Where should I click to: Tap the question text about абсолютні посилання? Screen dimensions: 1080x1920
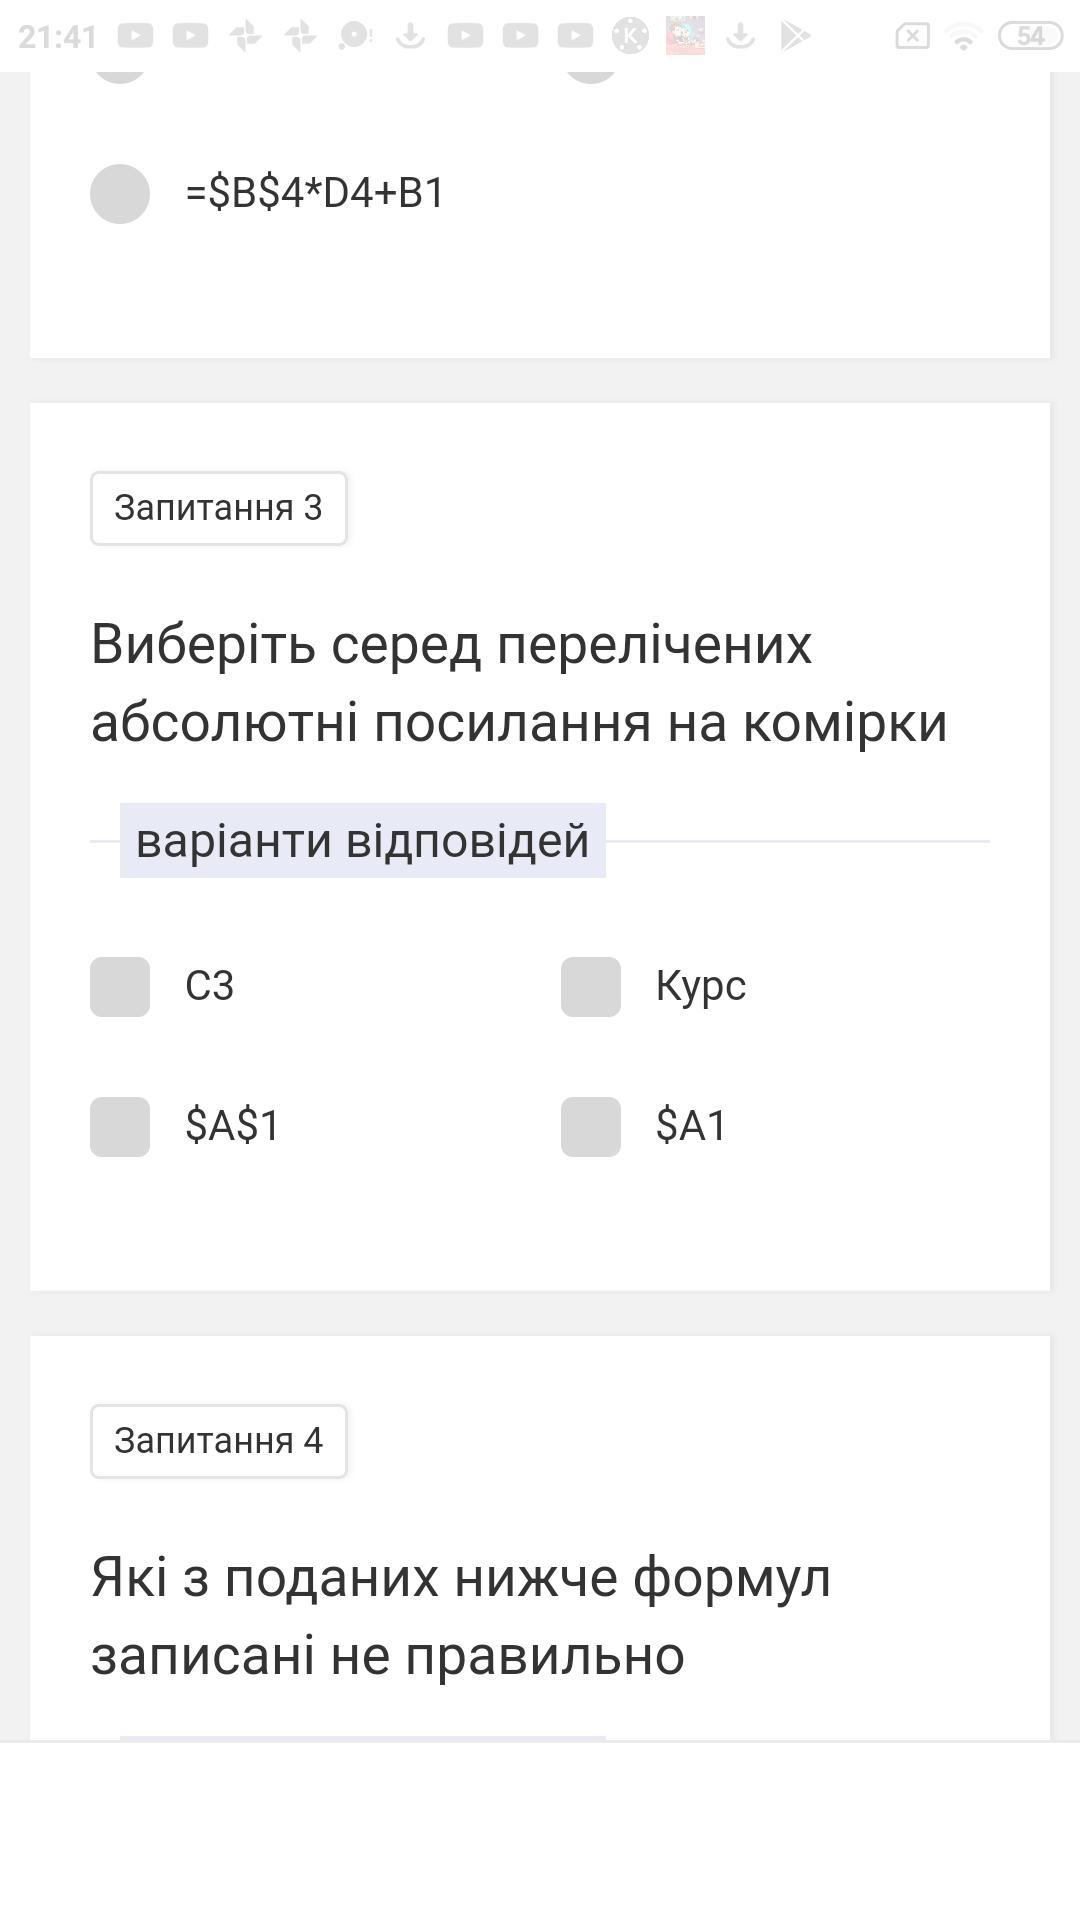click(519, 683)
